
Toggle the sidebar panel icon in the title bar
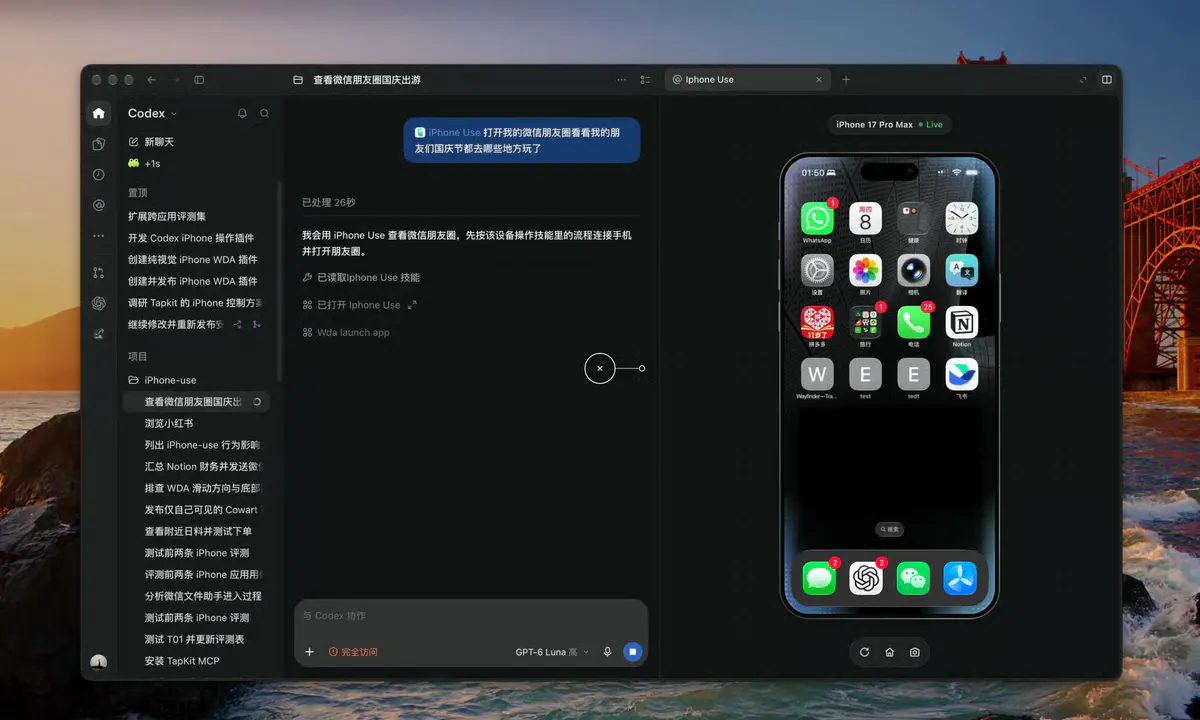pyautogui.click(x=199, y=80)
